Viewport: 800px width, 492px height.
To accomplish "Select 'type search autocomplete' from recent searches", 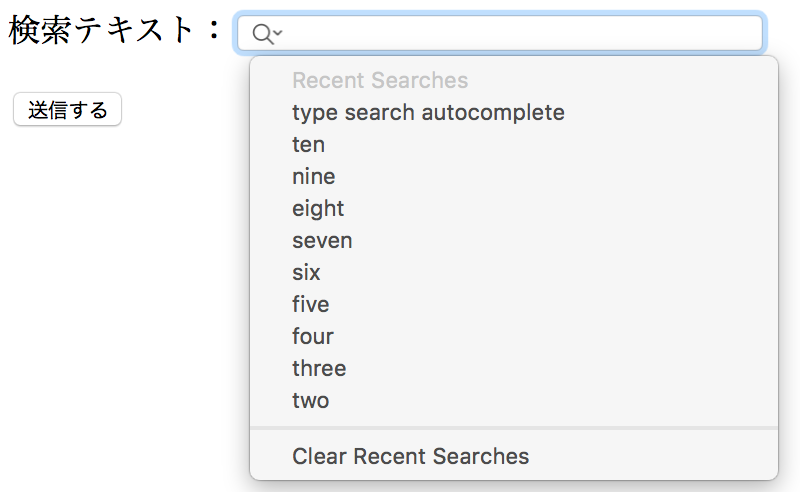I will click(x=428, y=112).
